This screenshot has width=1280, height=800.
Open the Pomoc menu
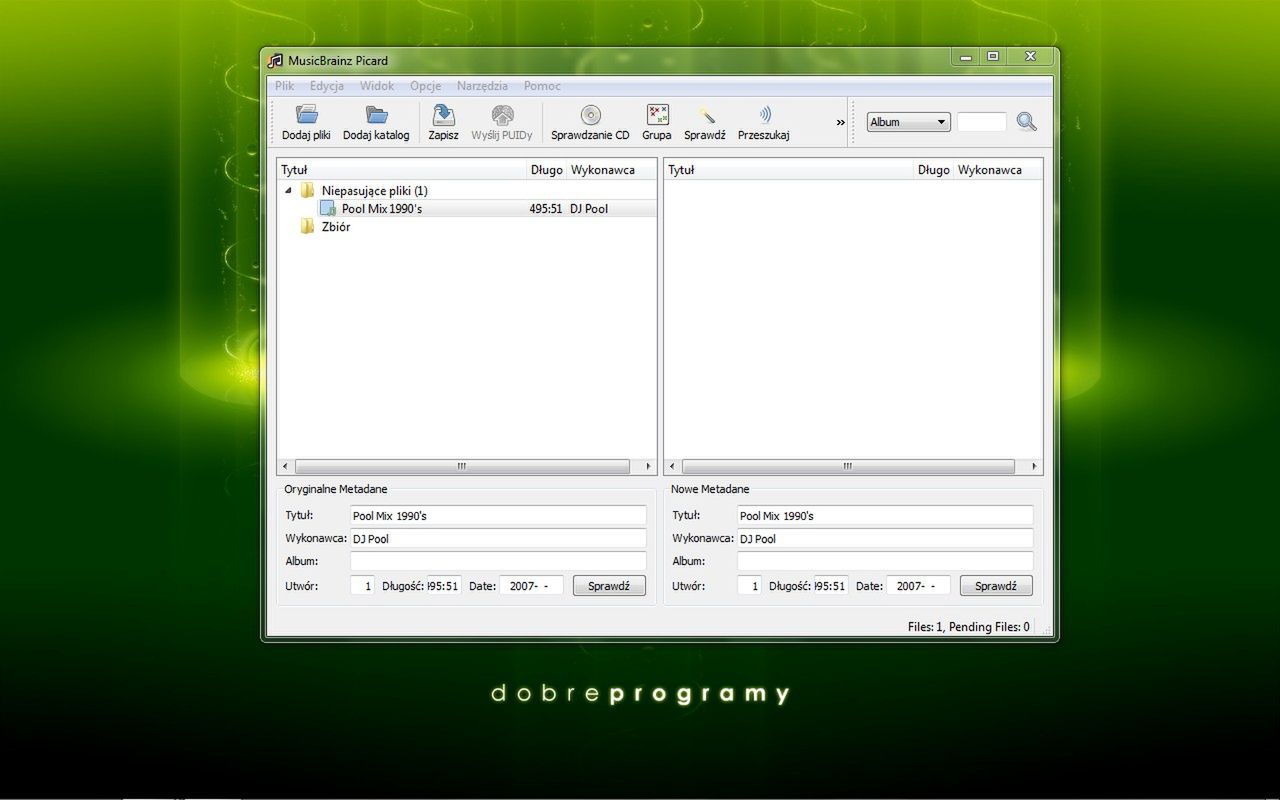click(x=542, y=86)
